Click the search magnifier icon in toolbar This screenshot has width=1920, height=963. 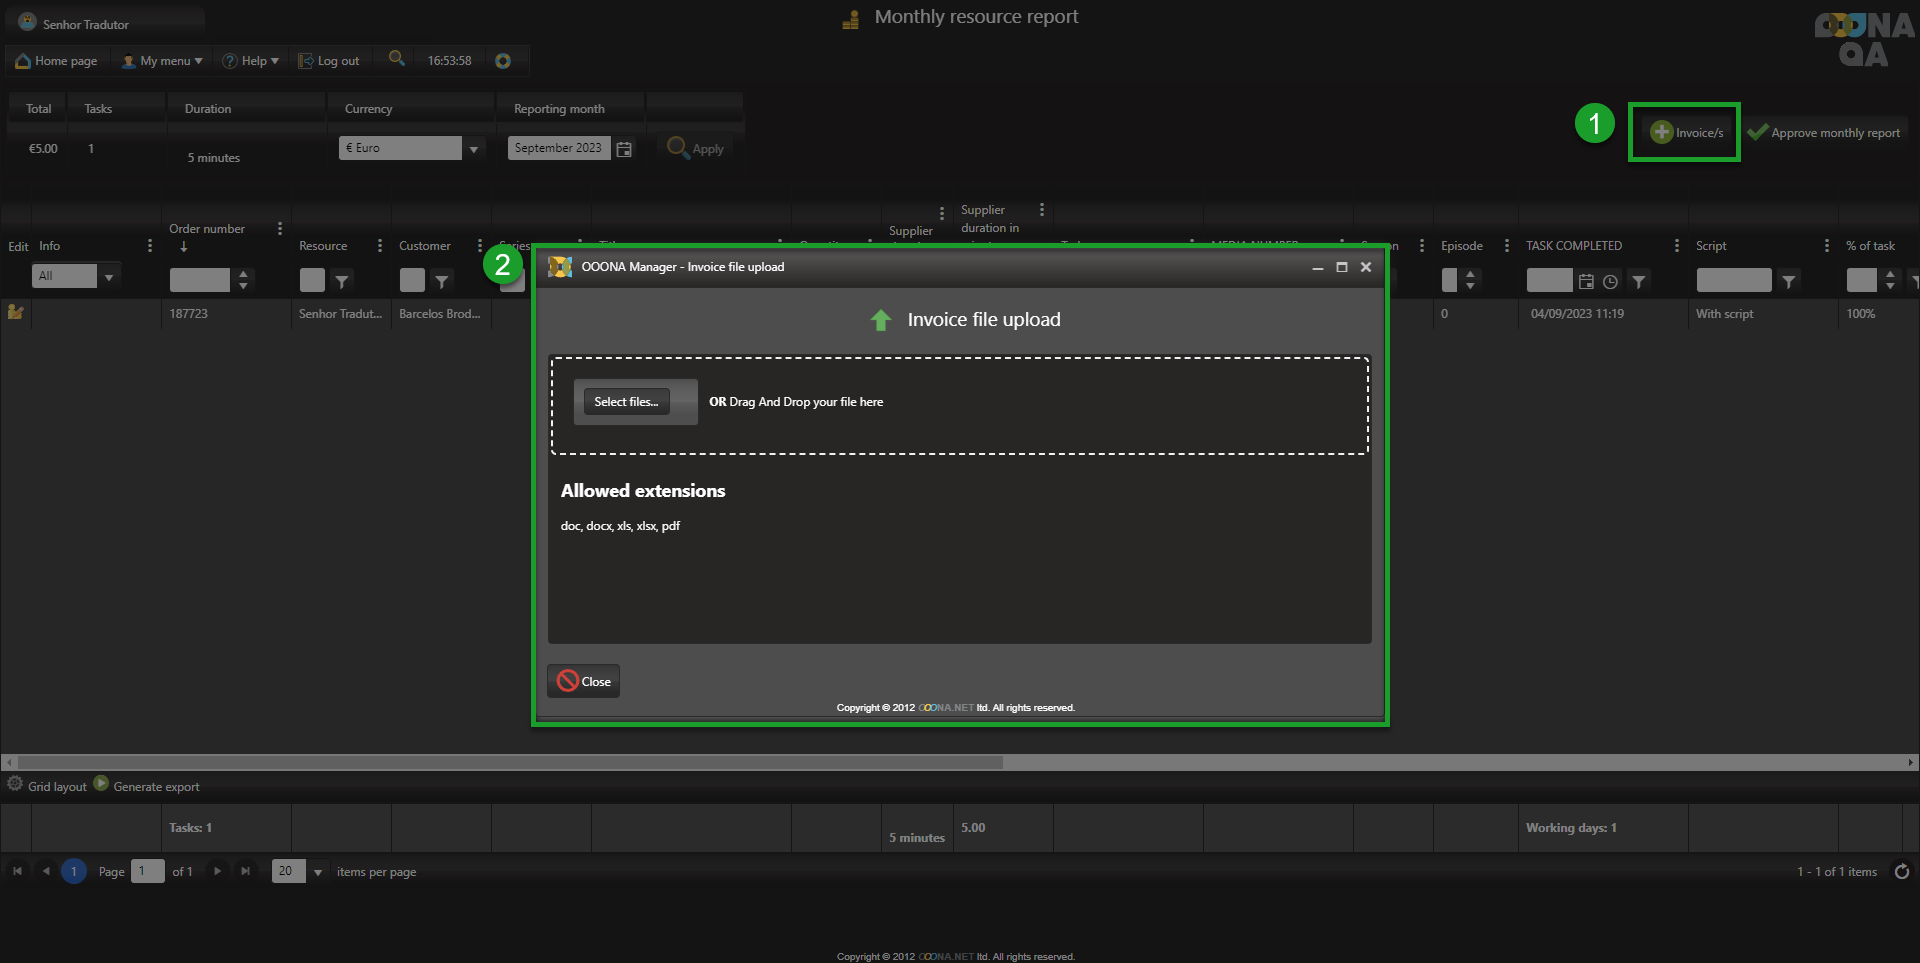click(x=396, y=59)
